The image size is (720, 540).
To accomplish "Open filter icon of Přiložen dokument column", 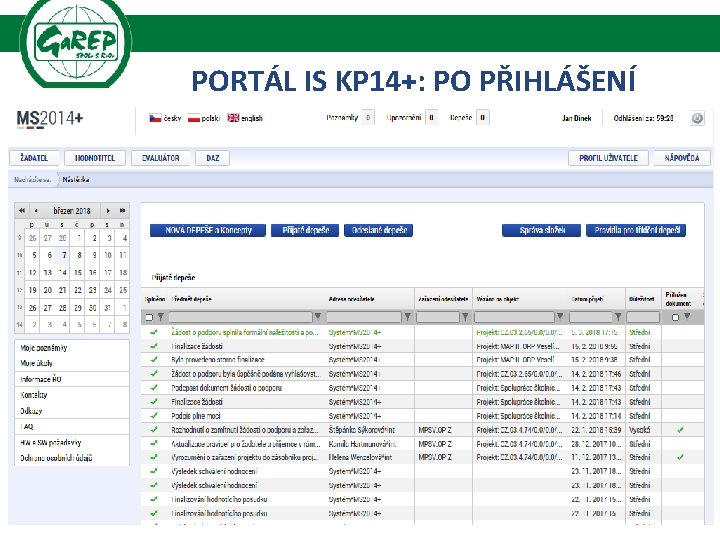I will click(687, 316).
